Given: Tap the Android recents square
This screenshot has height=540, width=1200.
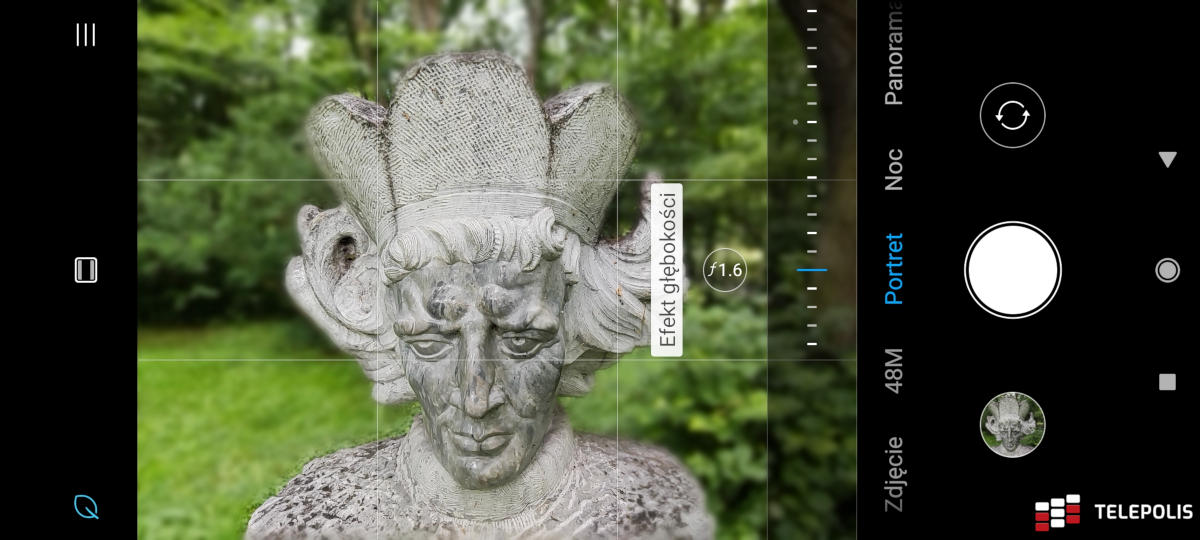Looking at the screenshot, I should click(1167, 381).
